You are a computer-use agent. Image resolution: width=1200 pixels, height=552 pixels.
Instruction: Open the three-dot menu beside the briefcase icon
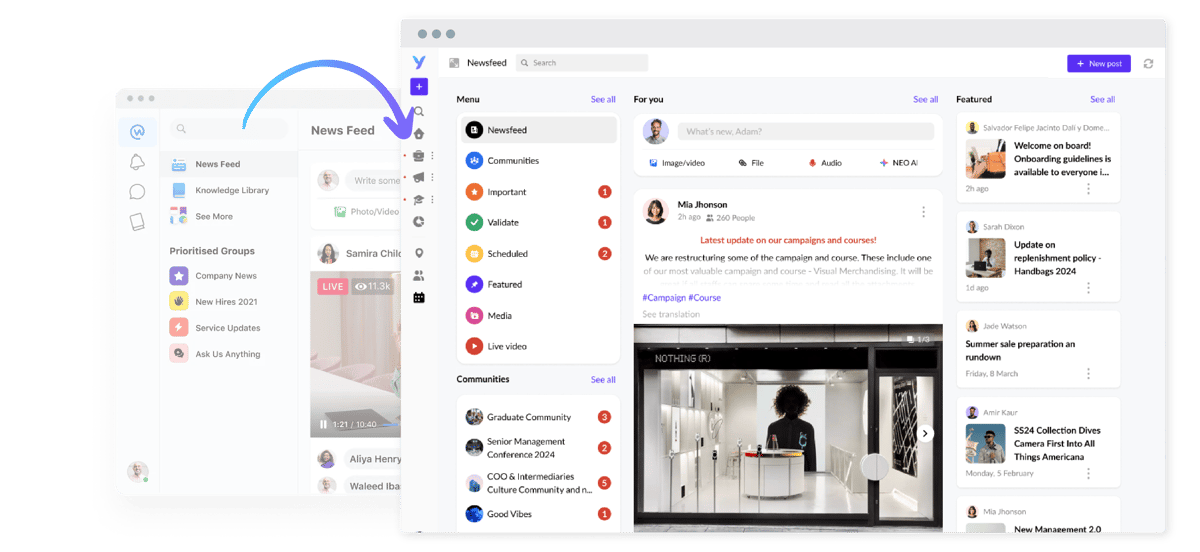point(432,155)
